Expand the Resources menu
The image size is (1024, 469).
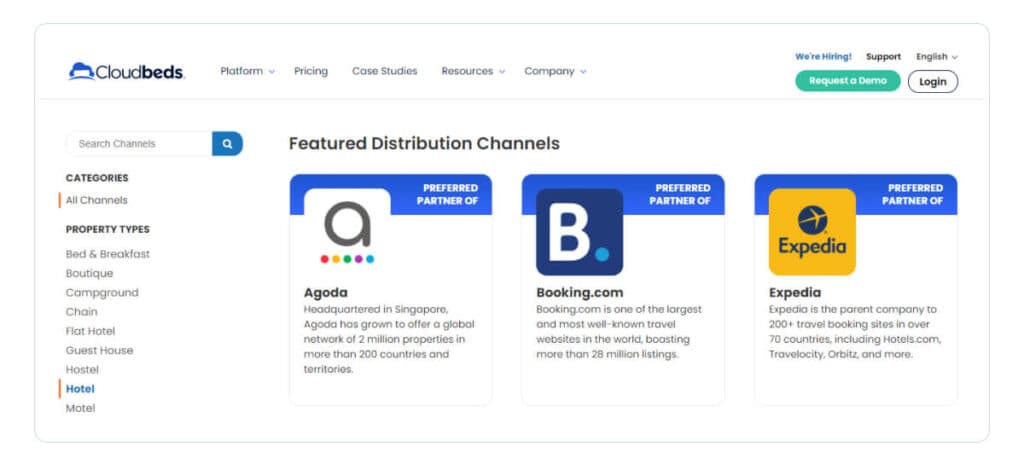click(x=473, y=71)
